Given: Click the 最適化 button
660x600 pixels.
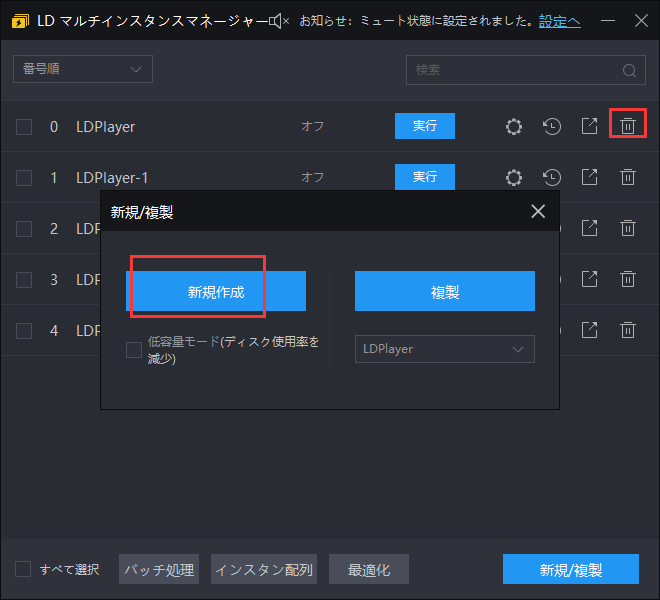Looking at the screenshot, I should (369, 569).
